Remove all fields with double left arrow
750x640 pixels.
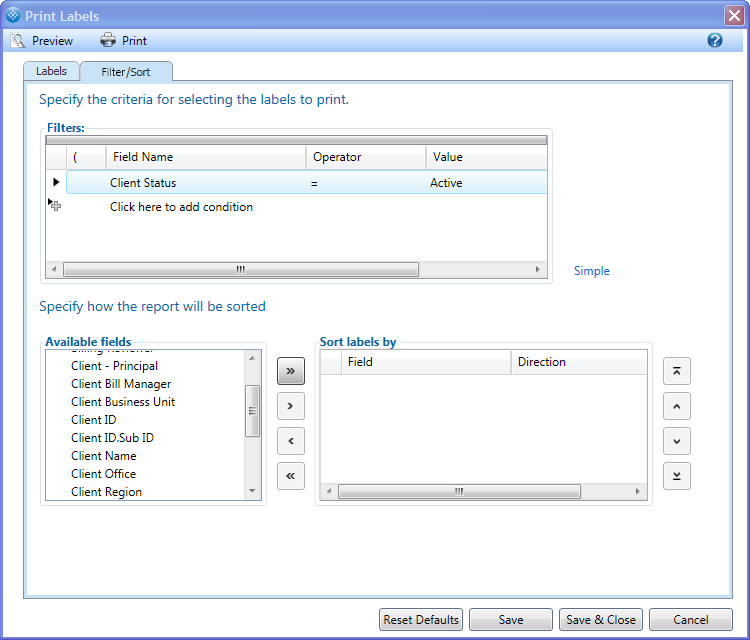point(290,476)
